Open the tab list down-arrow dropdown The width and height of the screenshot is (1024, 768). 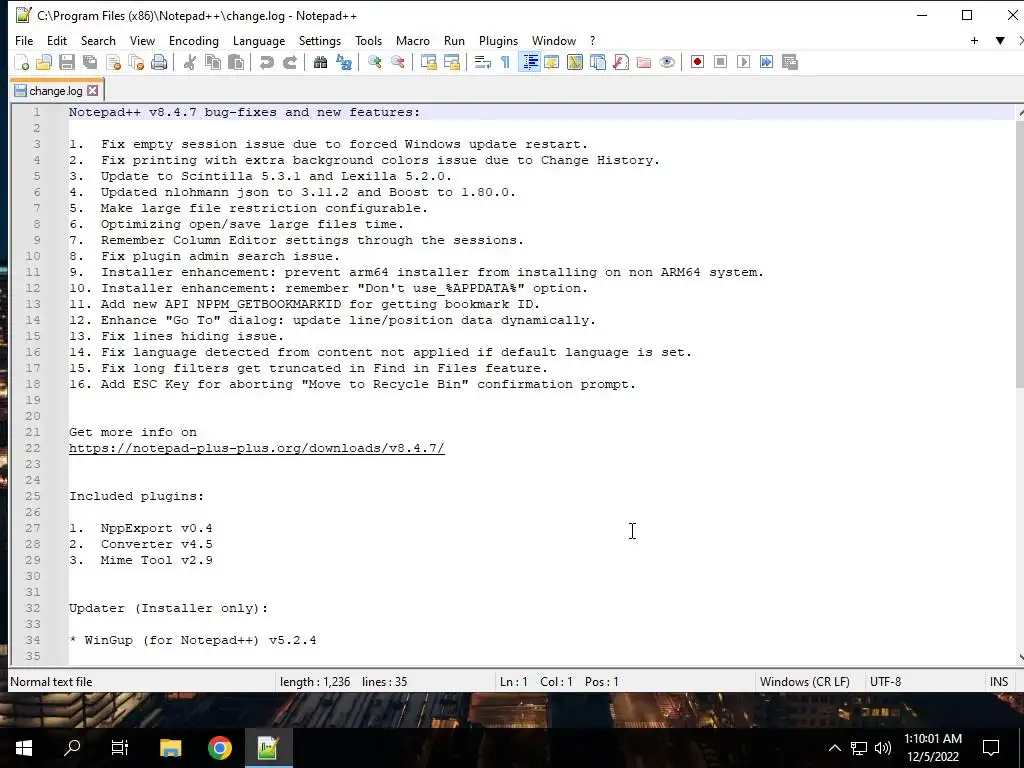[1000, 40]
